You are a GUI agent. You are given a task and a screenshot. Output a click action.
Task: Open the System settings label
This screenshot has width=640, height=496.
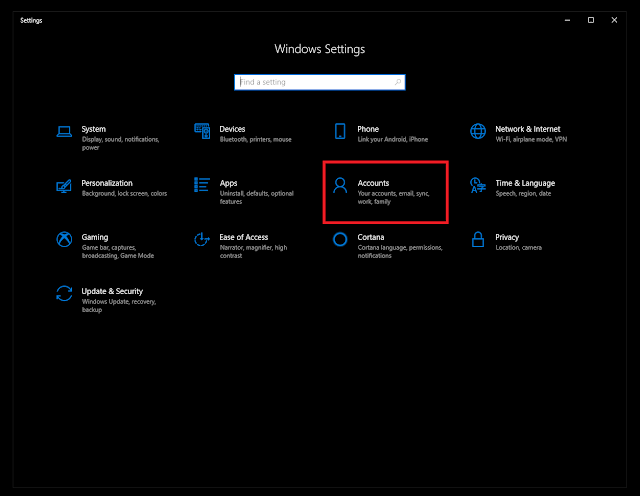coord(93,129)
